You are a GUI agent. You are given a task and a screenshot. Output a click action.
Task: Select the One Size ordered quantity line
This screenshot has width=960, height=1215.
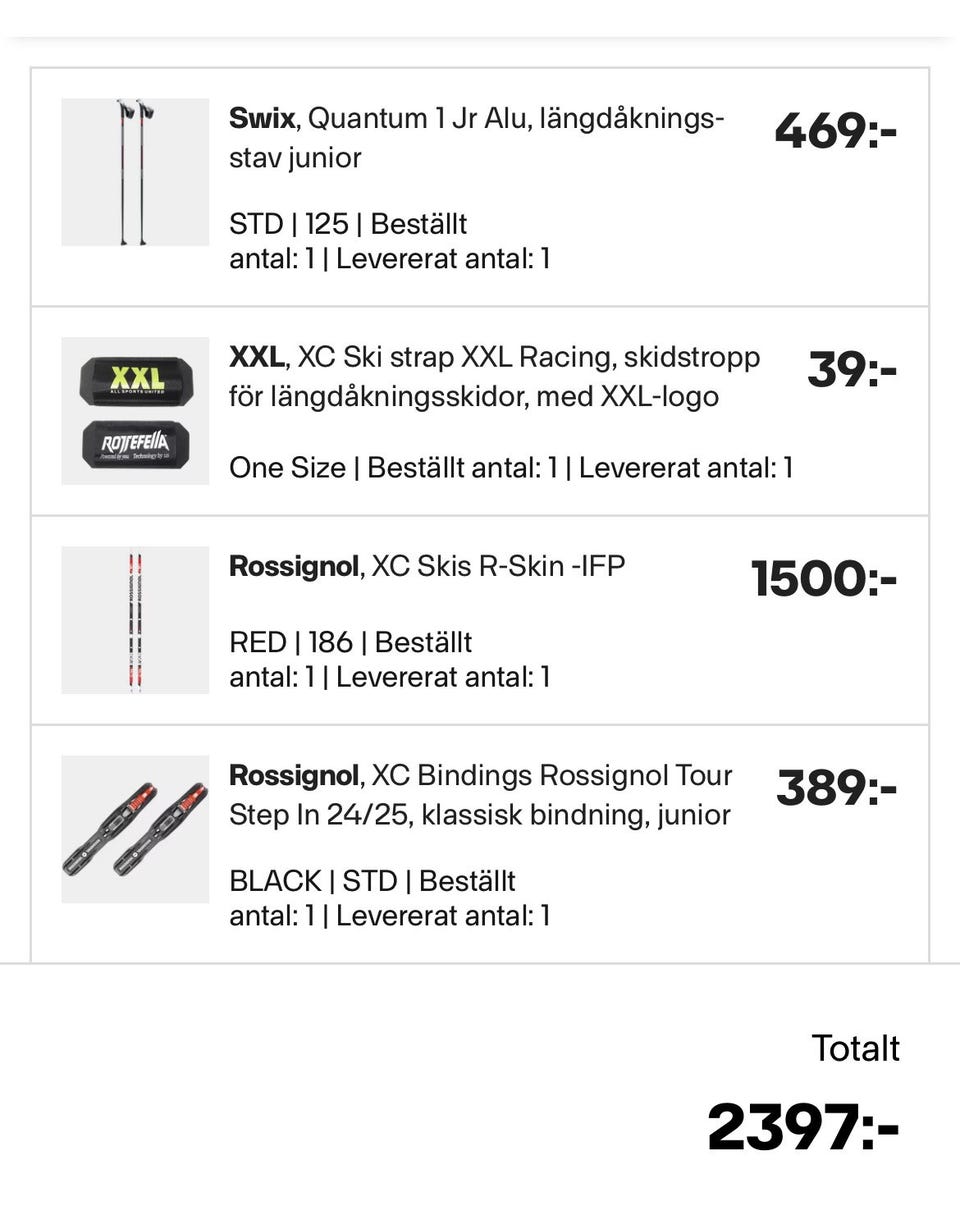[510, 467]
